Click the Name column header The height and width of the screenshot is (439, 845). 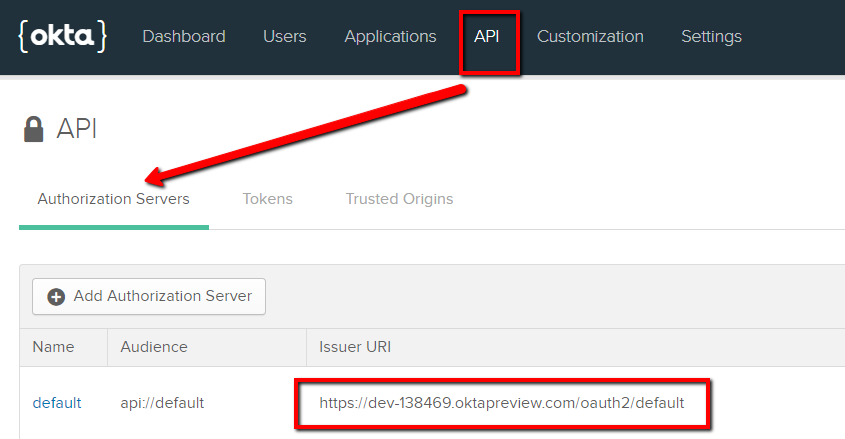53,347
